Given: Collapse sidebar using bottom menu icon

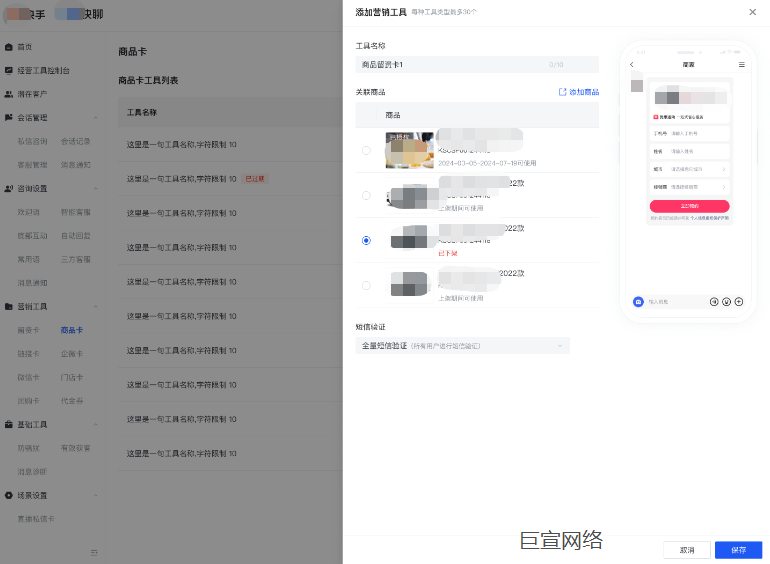Looking at the screenshot, I should tap(94, 552).
